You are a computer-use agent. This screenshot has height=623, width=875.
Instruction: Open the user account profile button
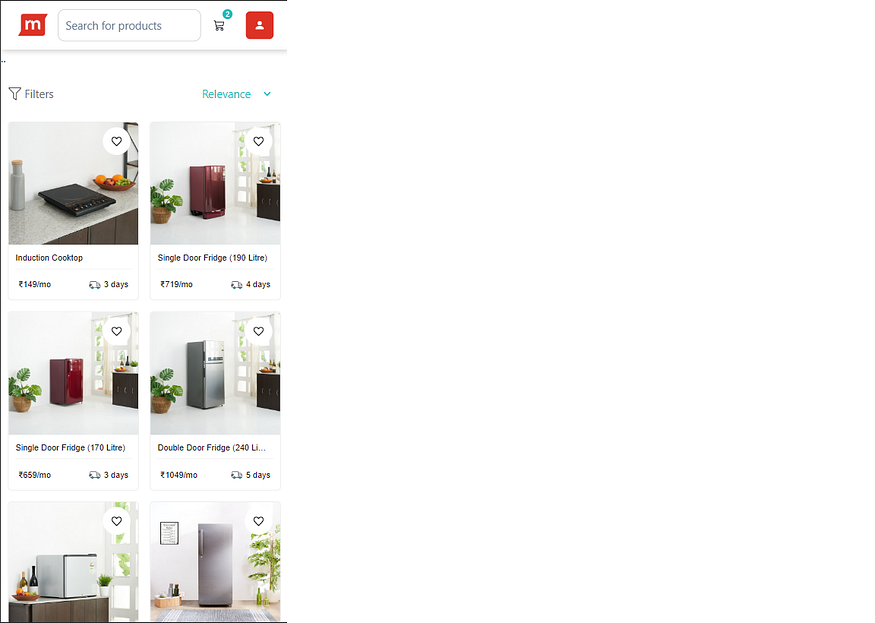tap(259, 25)
